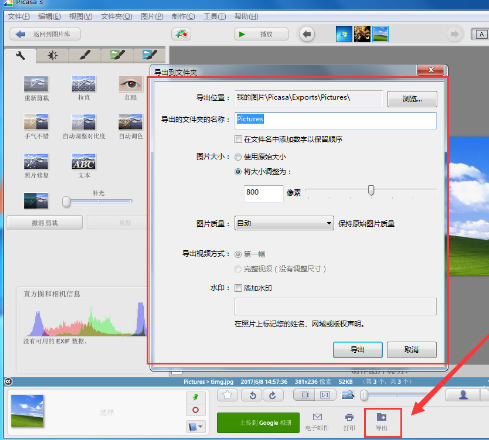This screenshot has height=440, width=489.
Task: Click the folder name field containing Pictures
Action: pyautogui.click(x=335, y=120)
